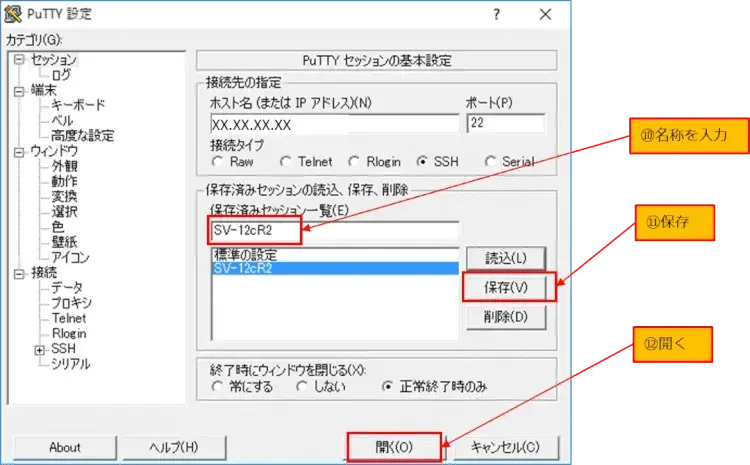Collapse the セッション tree node

(x=19, y=60)
